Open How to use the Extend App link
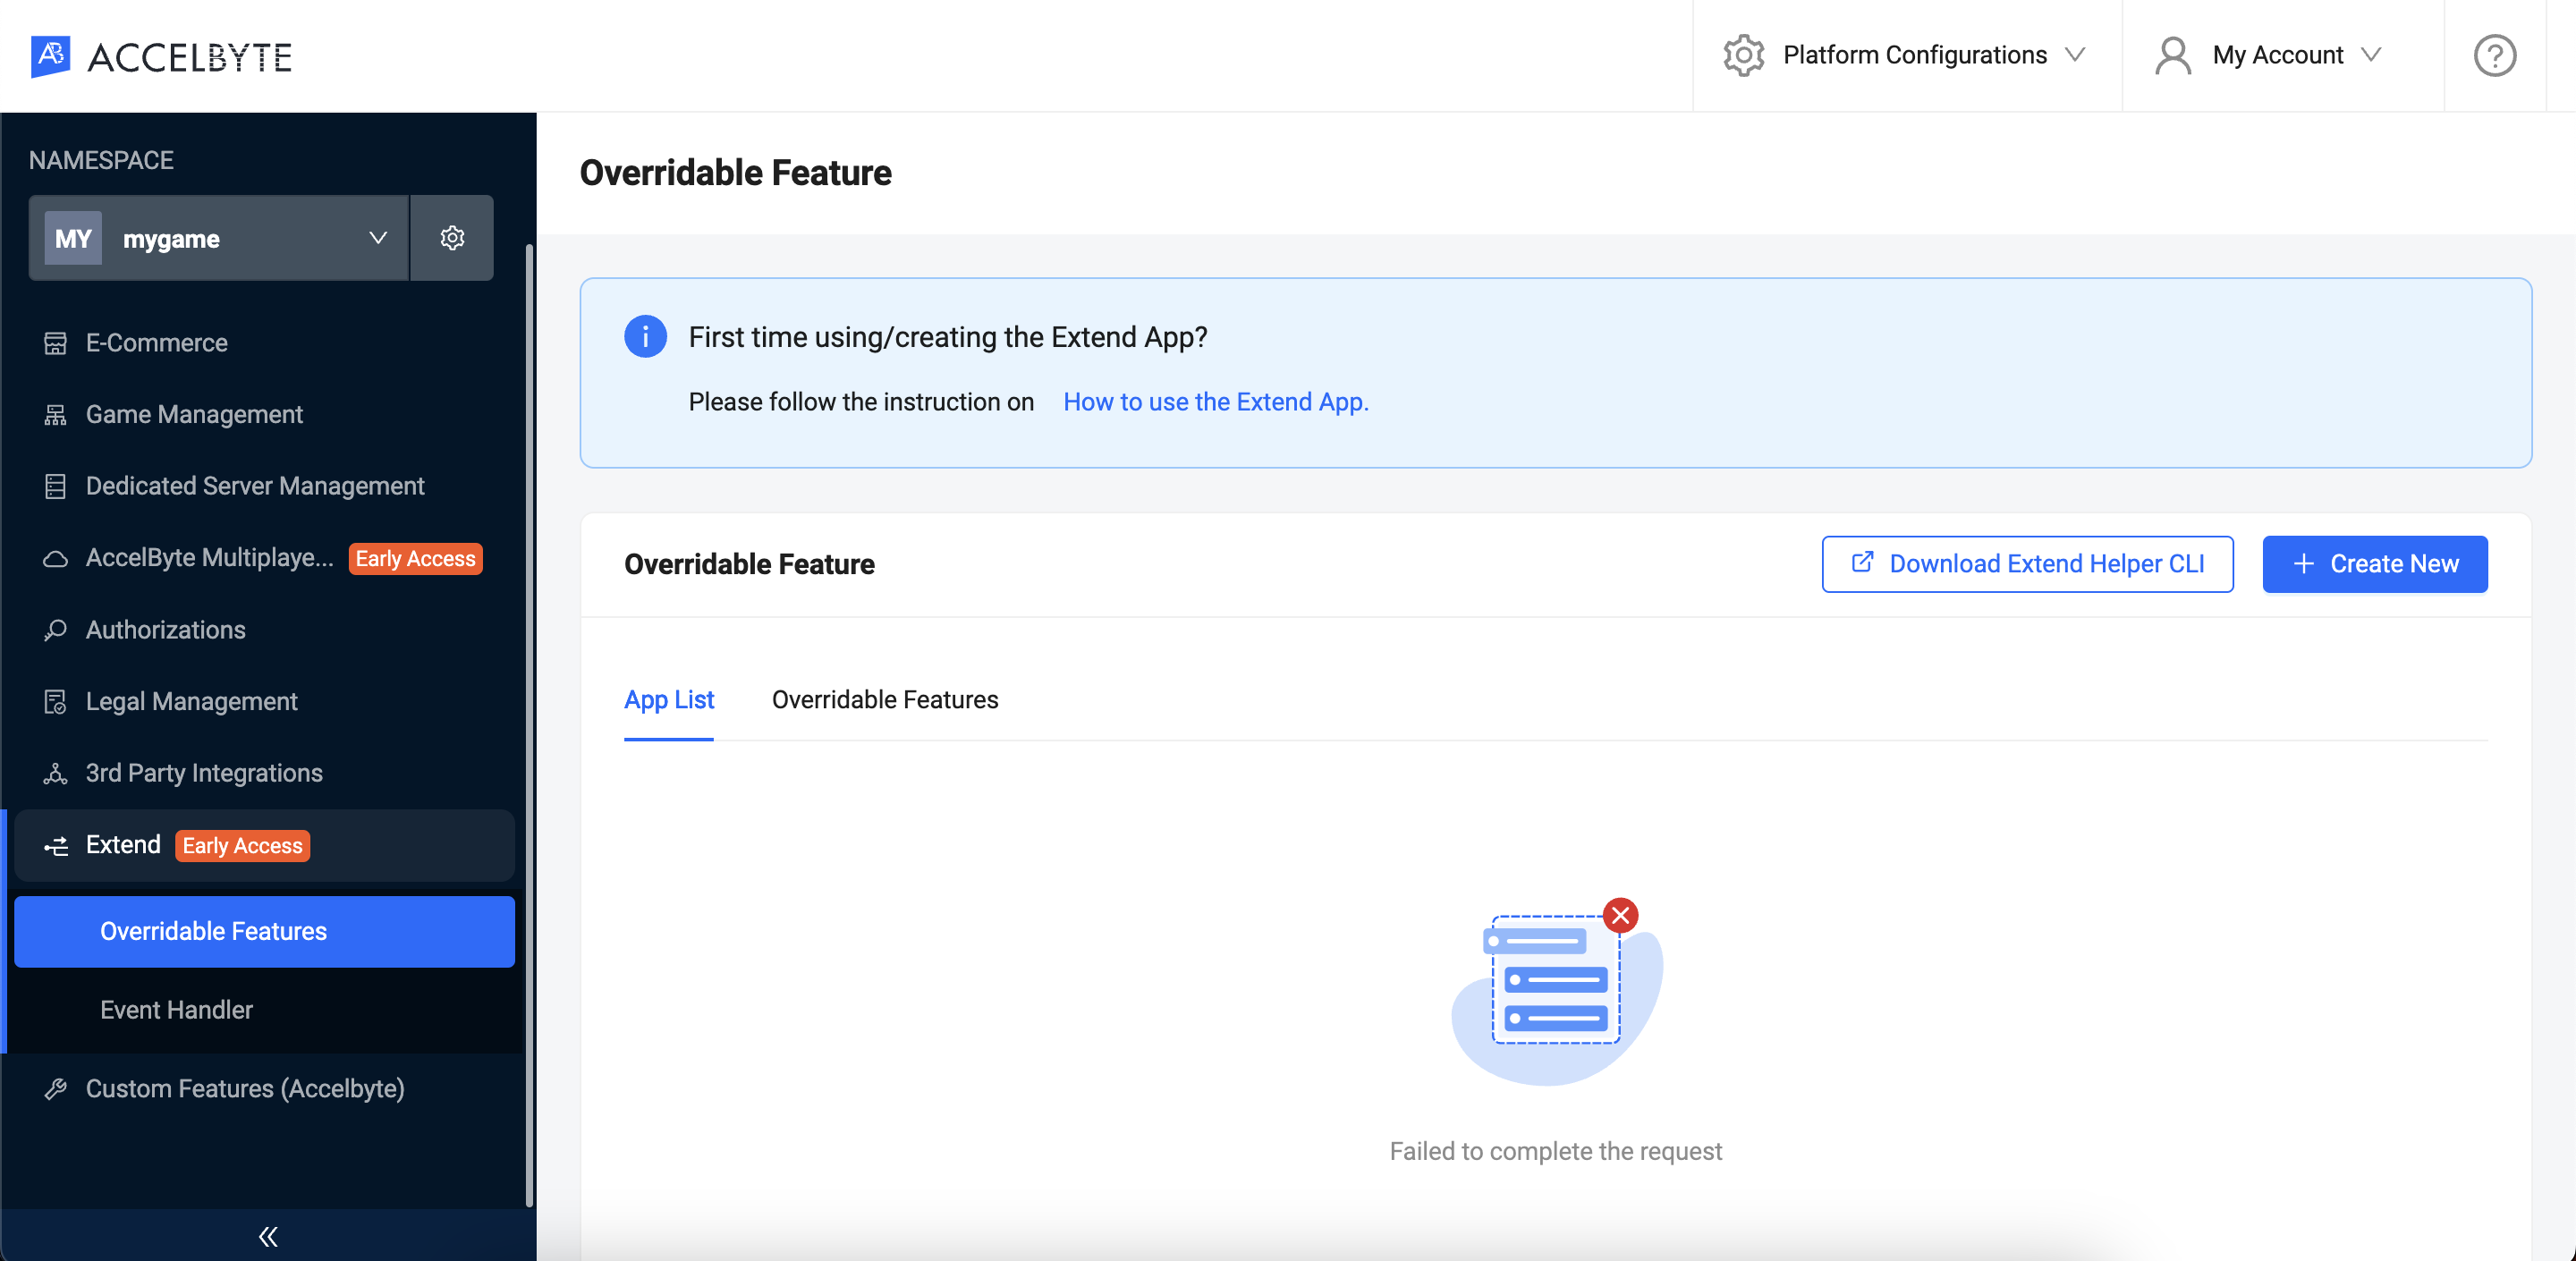2576x1261 pixels. click(x=1216, y=401)
